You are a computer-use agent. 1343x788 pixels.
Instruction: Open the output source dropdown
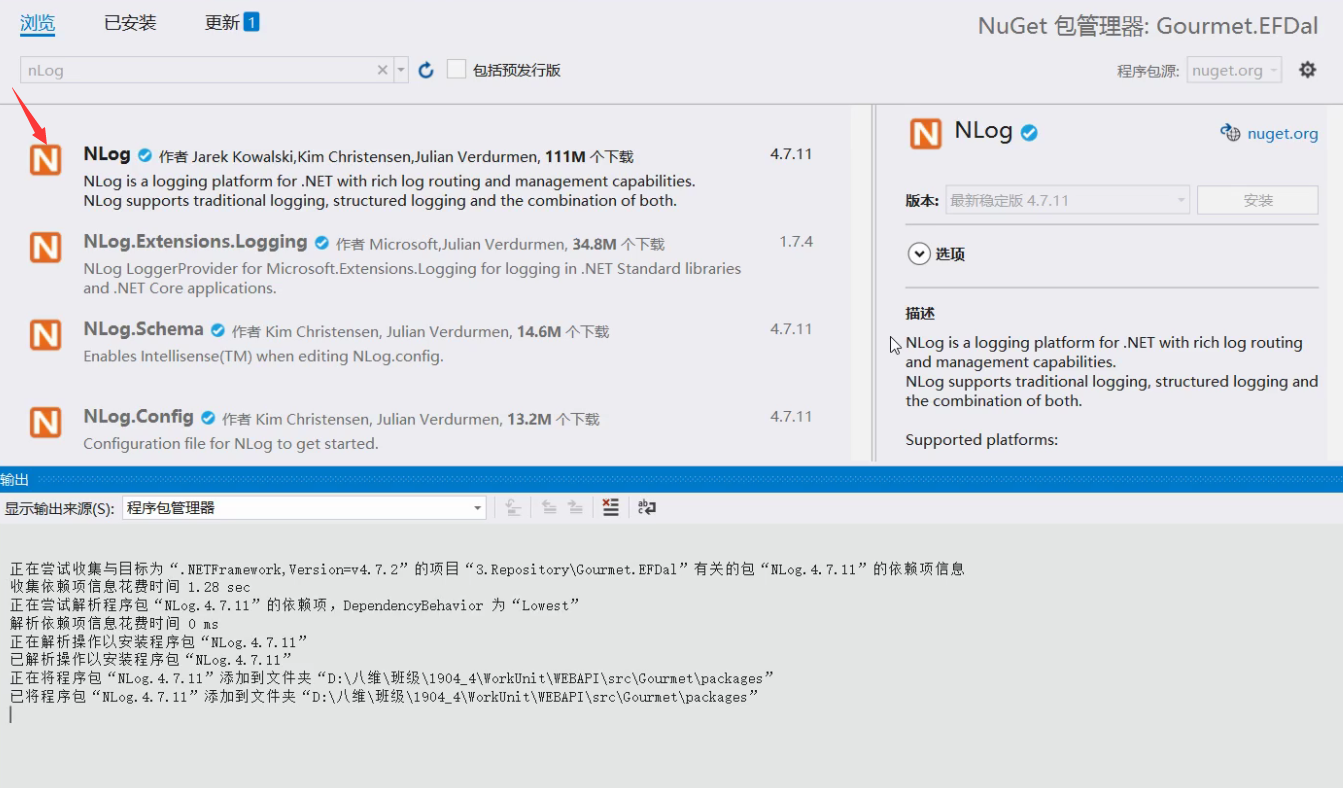click(304, 508)
